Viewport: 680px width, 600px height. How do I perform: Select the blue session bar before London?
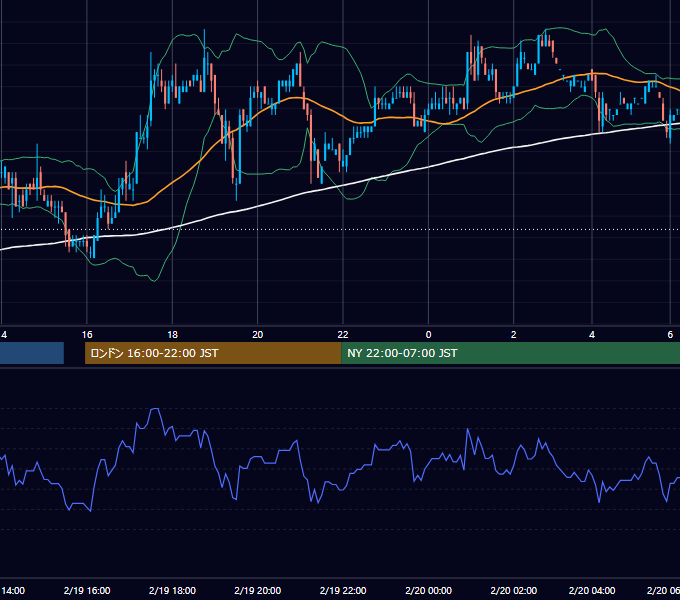[x=32, y=353]
